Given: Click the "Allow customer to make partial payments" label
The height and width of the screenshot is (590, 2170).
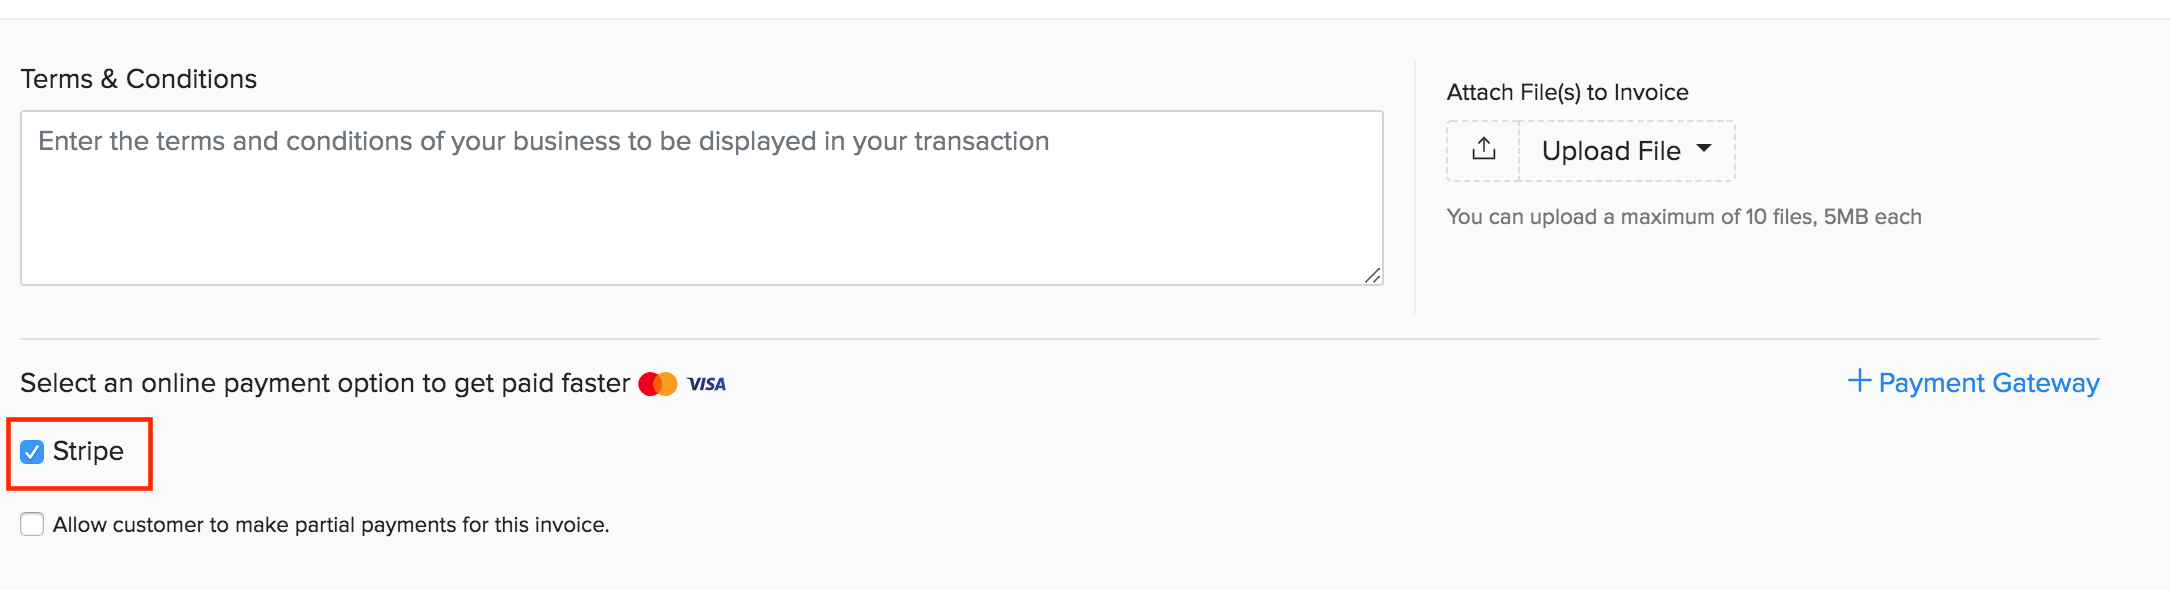Looking at the screenshot, I should (x=330, y=523).
